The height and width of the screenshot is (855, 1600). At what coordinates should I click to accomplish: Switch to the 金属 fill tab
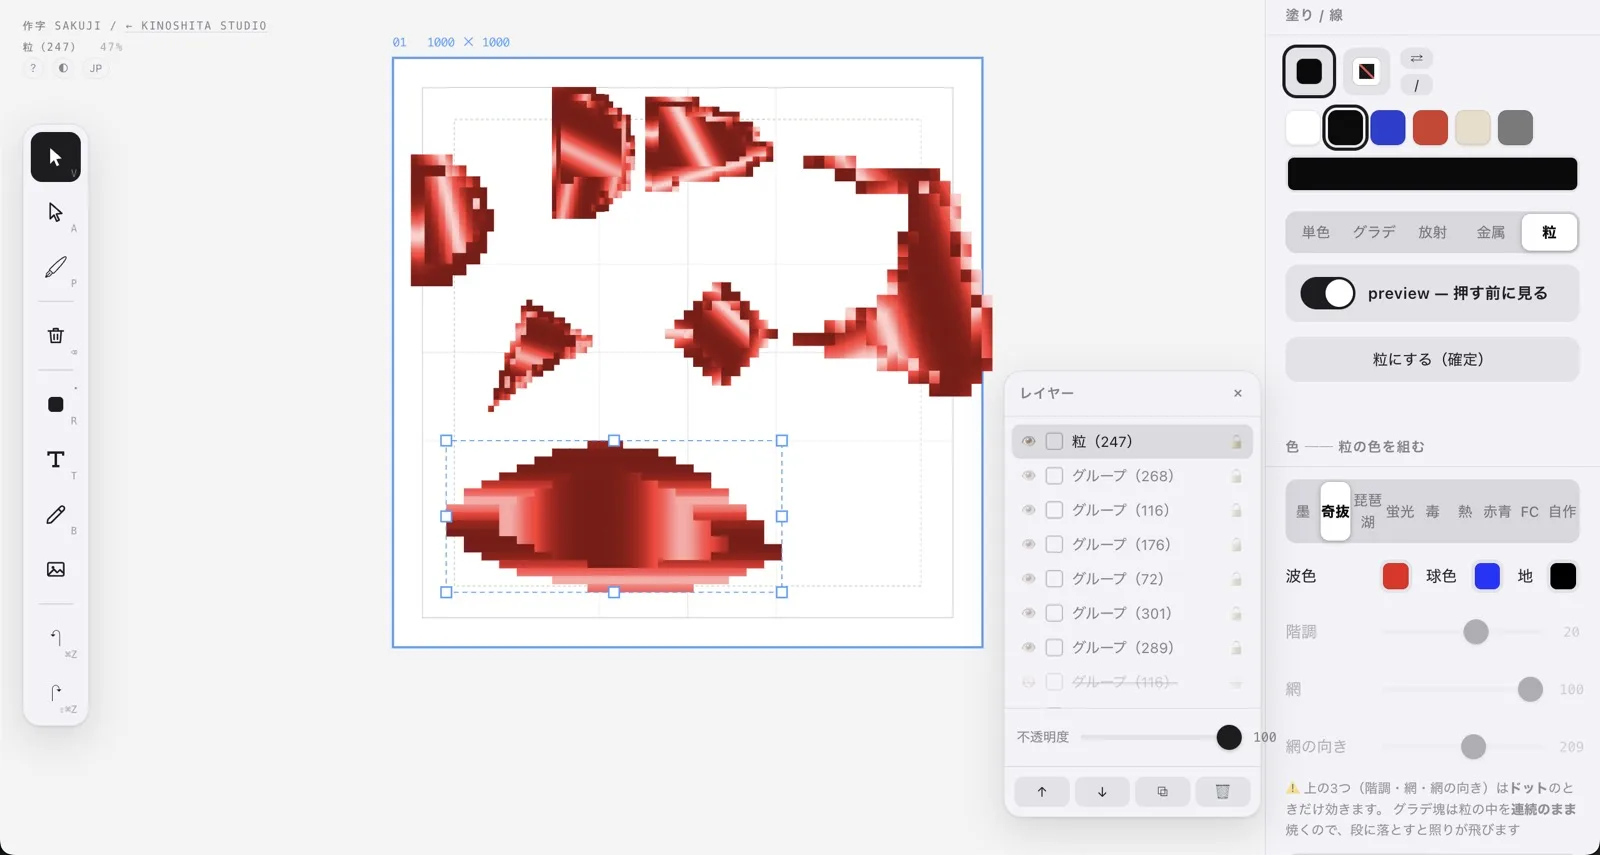pos(1490,232)
